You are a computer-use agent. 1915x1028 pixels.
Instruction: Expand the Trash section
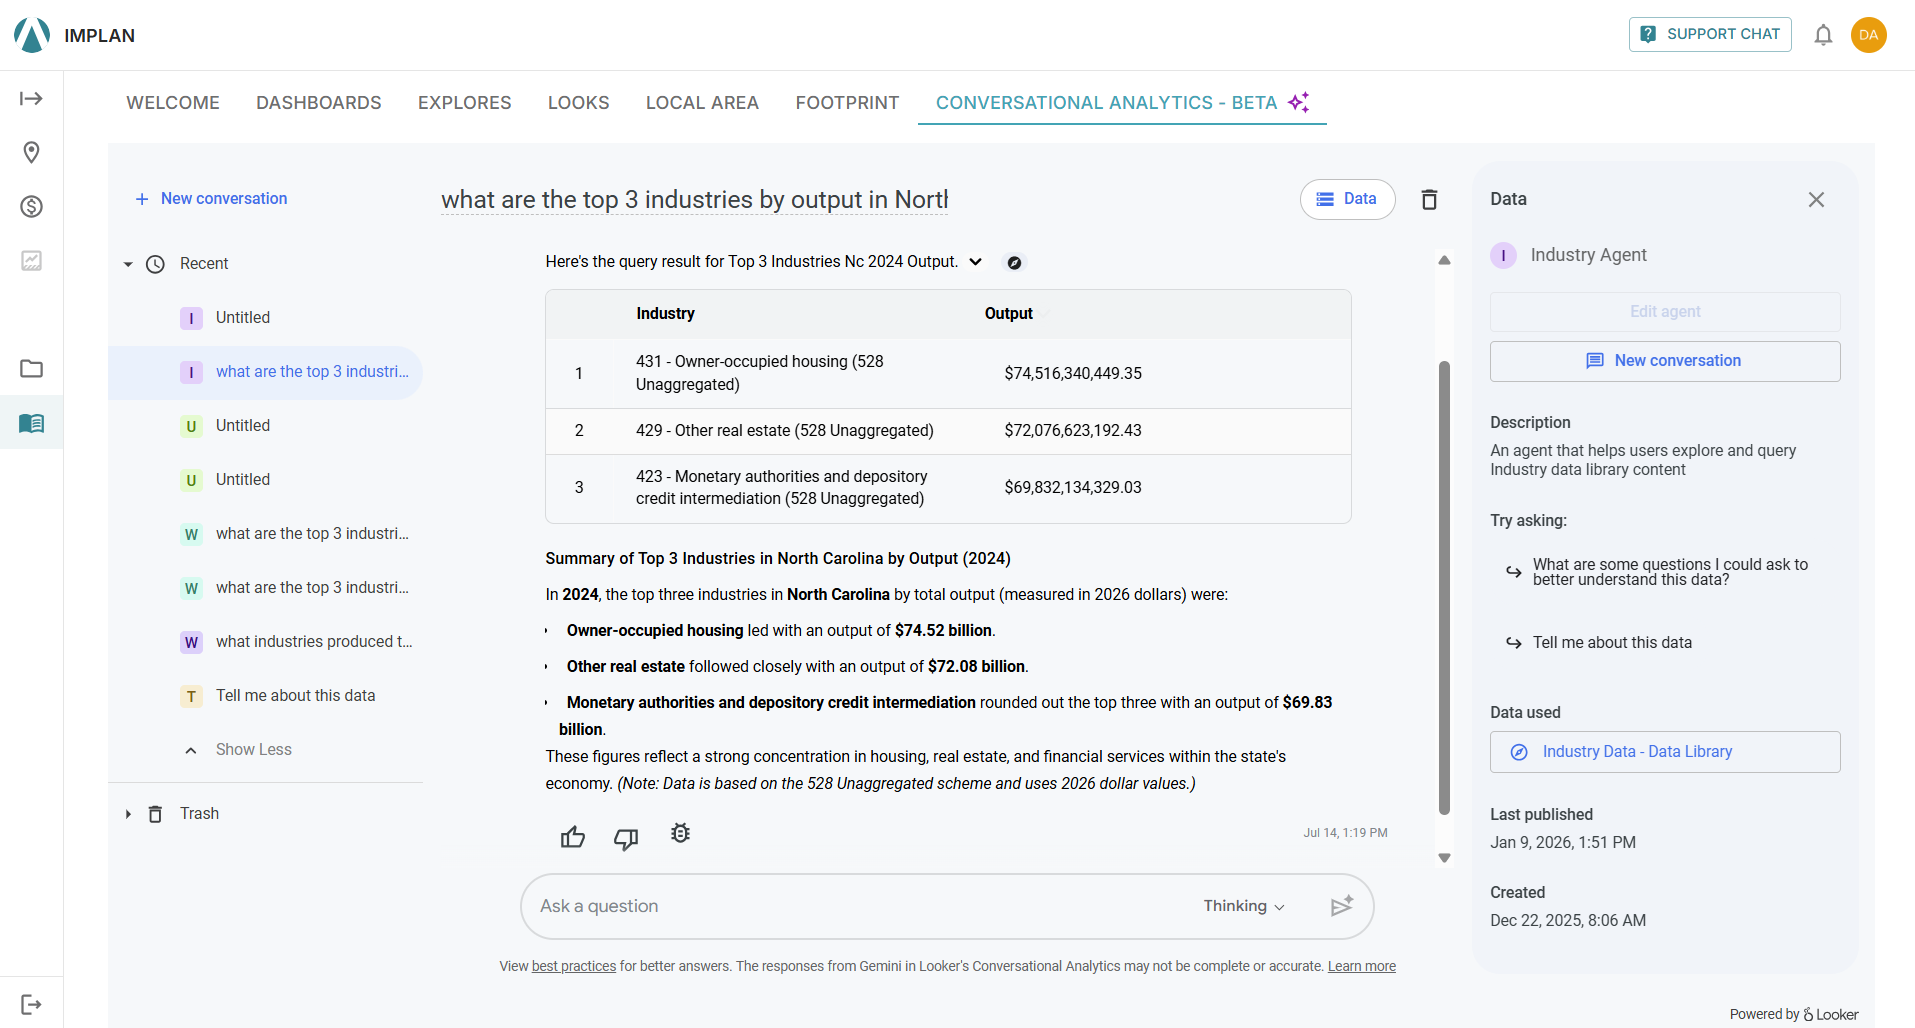pos(128,814)
